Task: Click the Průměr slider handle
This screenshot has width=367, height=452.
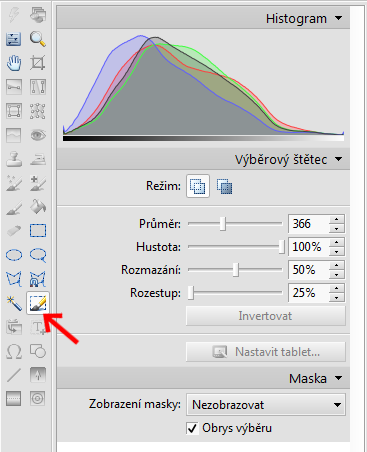Action: coord(223,224)
